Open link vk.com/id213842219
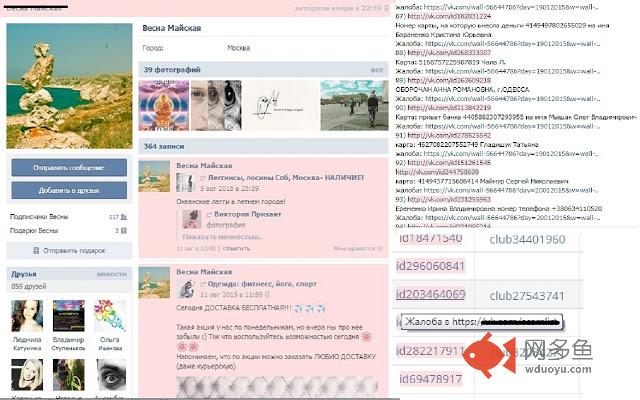640x400 pixels. point(449,108)
